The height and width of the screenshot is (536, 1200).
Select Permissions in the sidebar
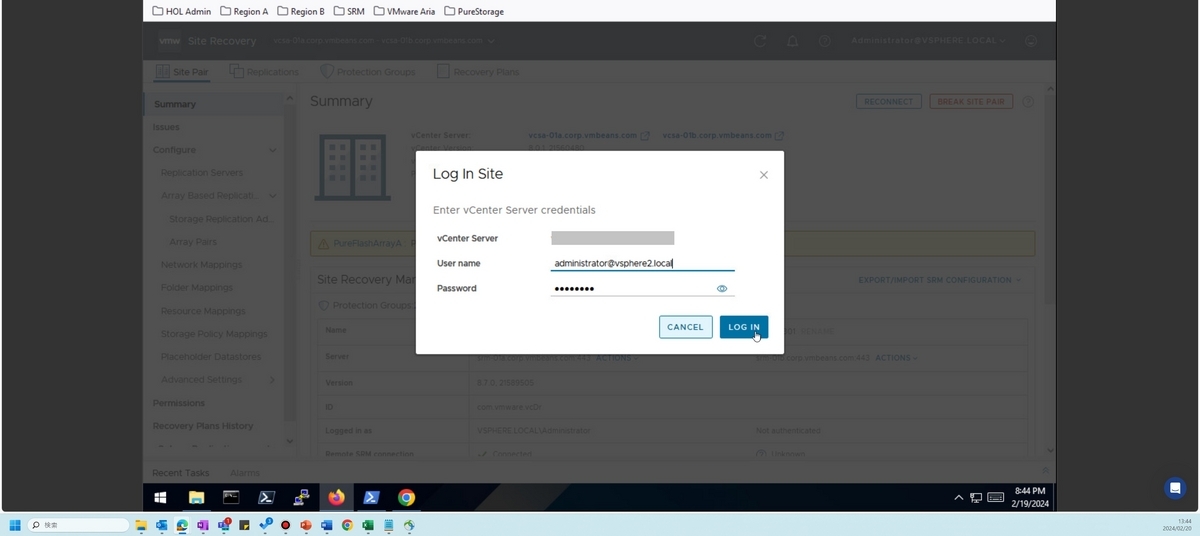(x=178, y=403)
